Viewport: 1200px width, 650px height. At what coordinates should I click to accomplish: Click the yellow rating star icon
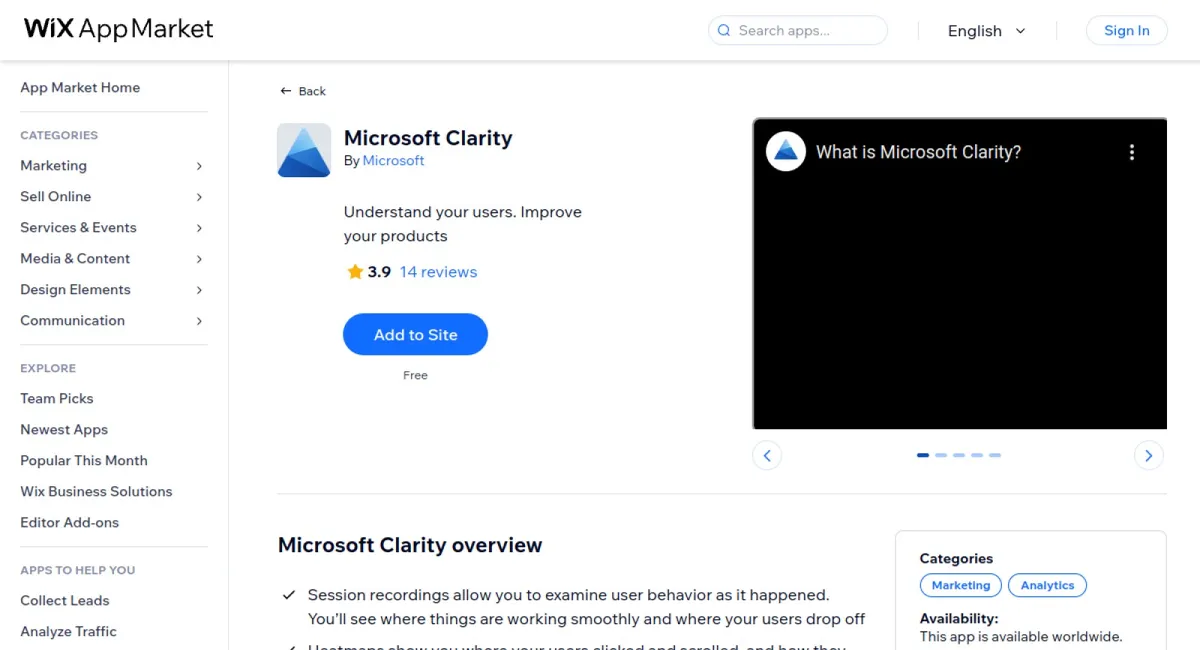tap(355, 272)
